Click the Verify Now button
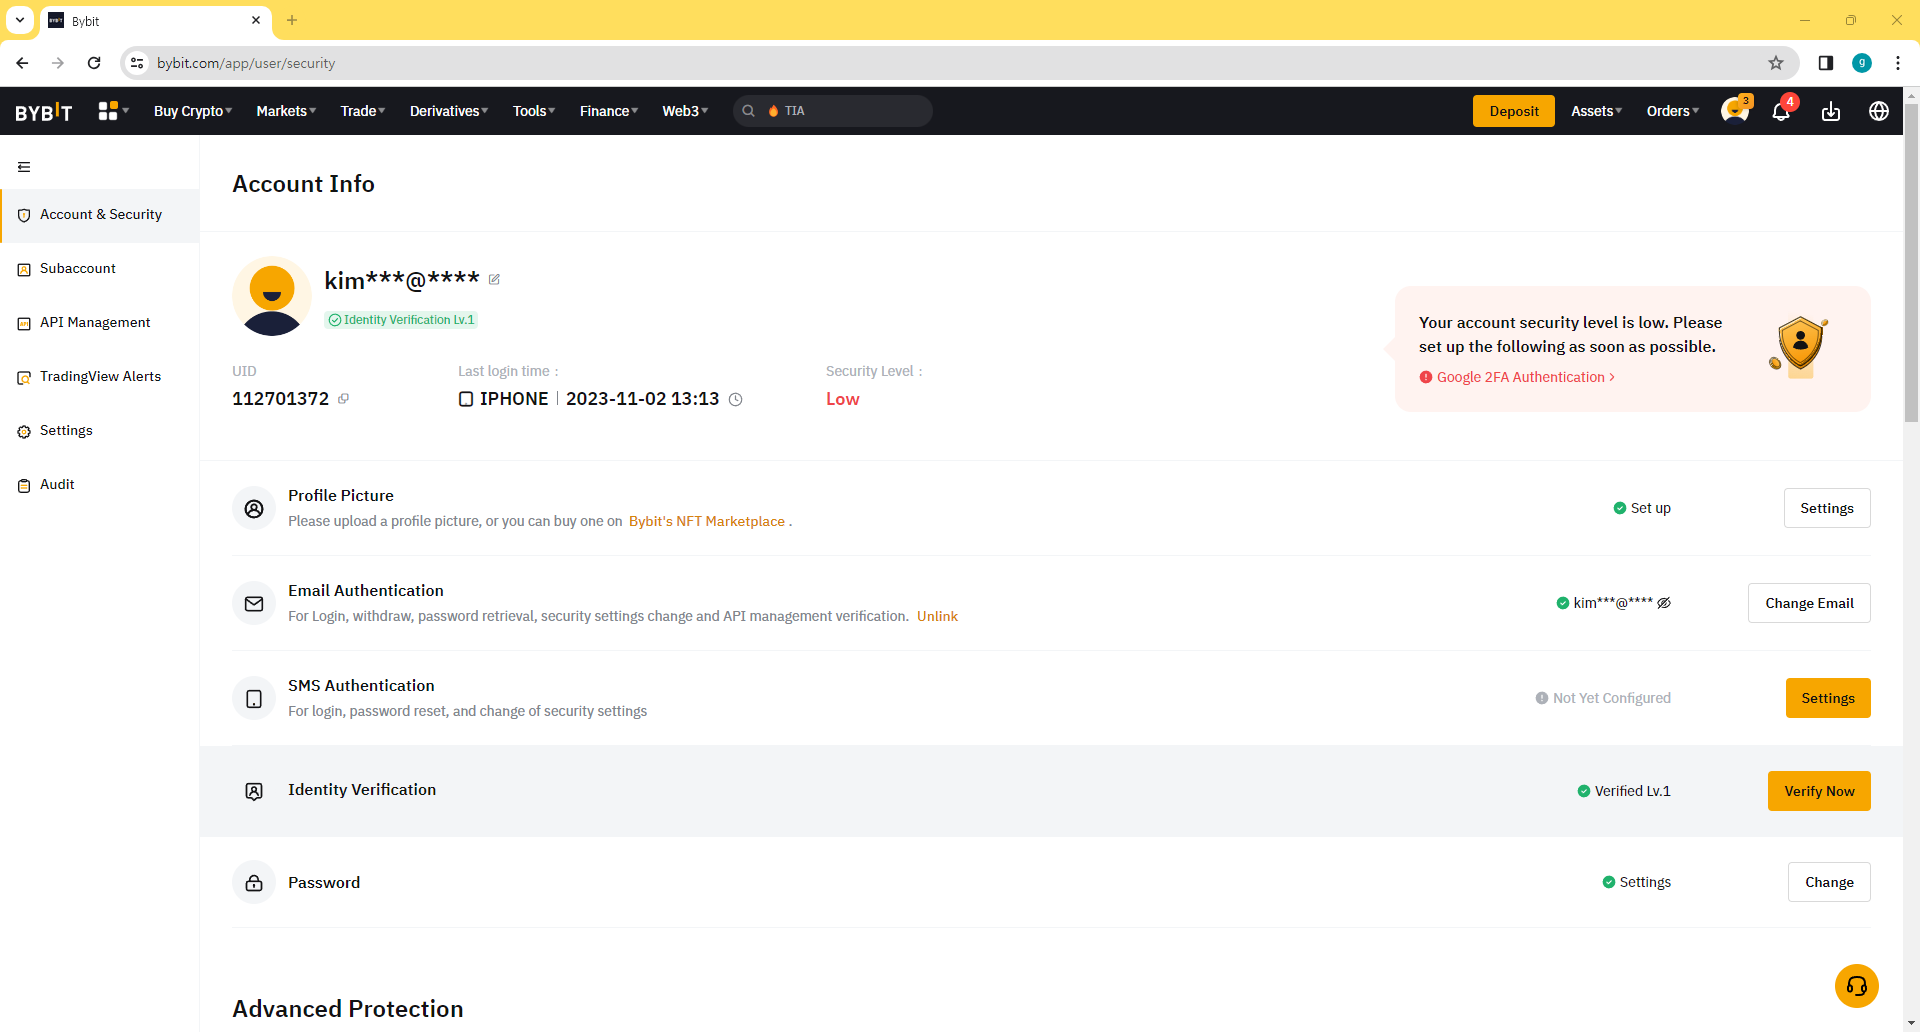 click(1818, 791)
